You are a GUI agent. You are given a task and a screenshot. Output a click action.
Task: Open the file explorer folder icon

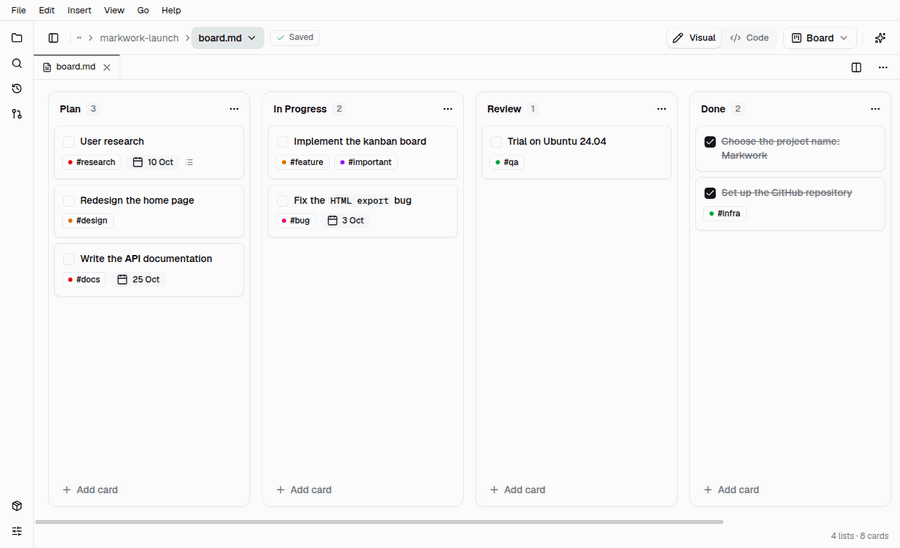point(17,38)
